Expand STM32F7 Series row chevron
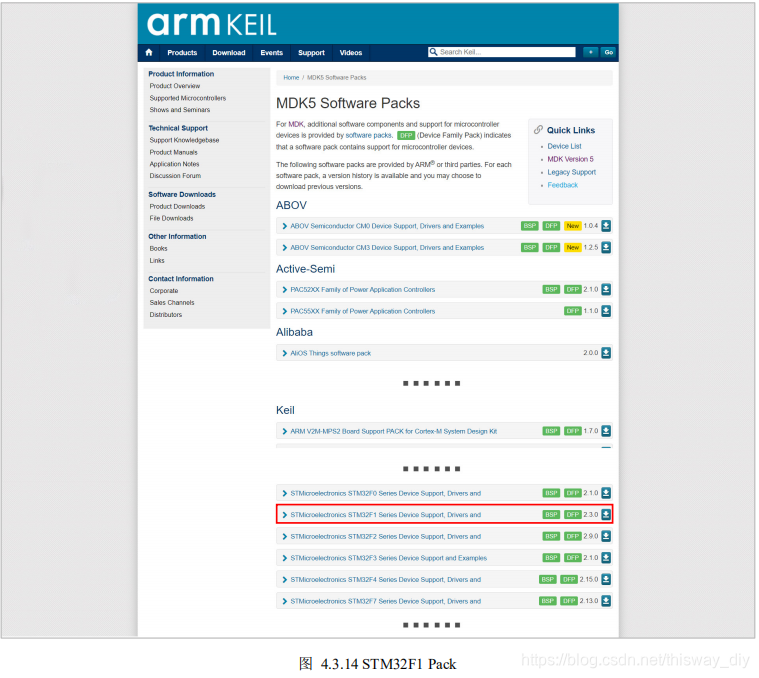Image resolution: width=759 pixels, height=678 pixels. tap(285, 601)
